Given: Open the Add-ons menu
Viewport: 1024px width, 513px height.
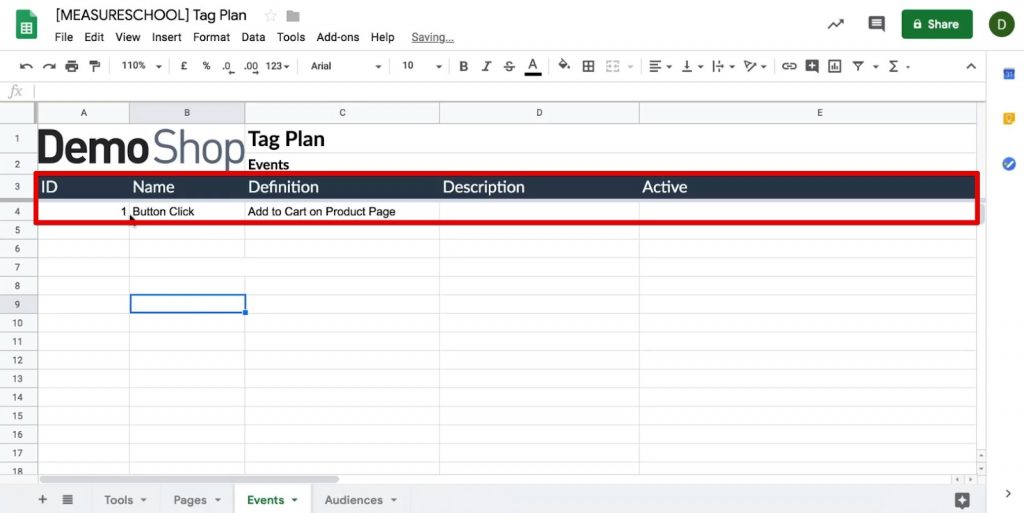Looking at the screenshot, I should [x=338, y=37].
